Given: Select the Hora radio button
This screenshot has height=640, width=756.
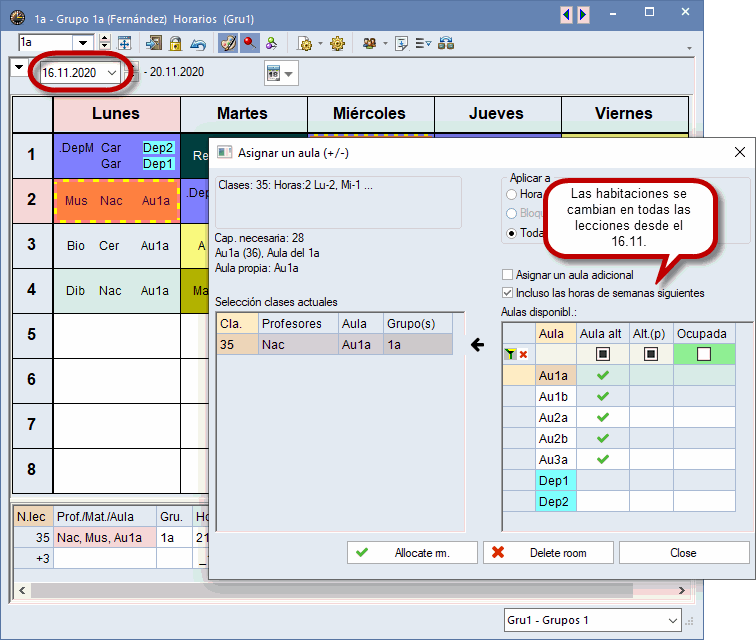Looking at the screenshot, I should (512, 194).
